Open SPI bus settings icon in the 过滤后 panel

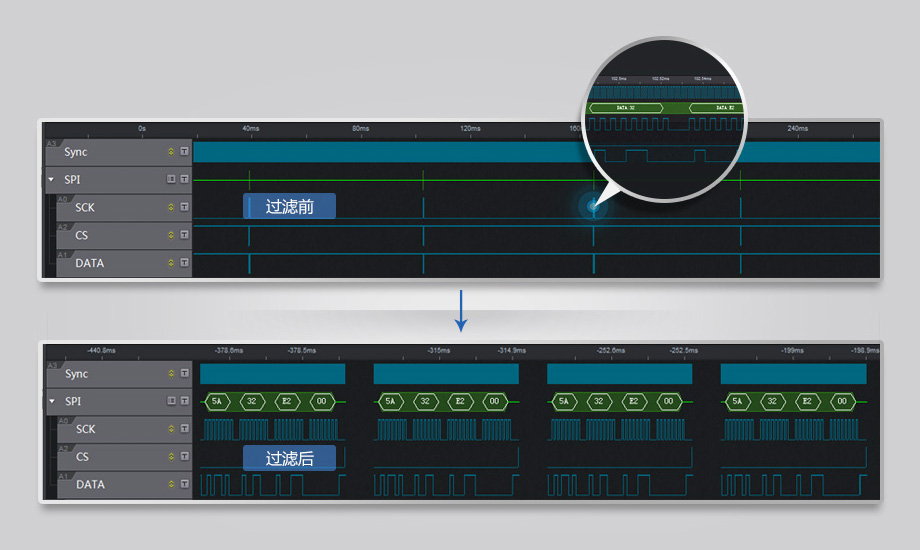pos(171,401)
